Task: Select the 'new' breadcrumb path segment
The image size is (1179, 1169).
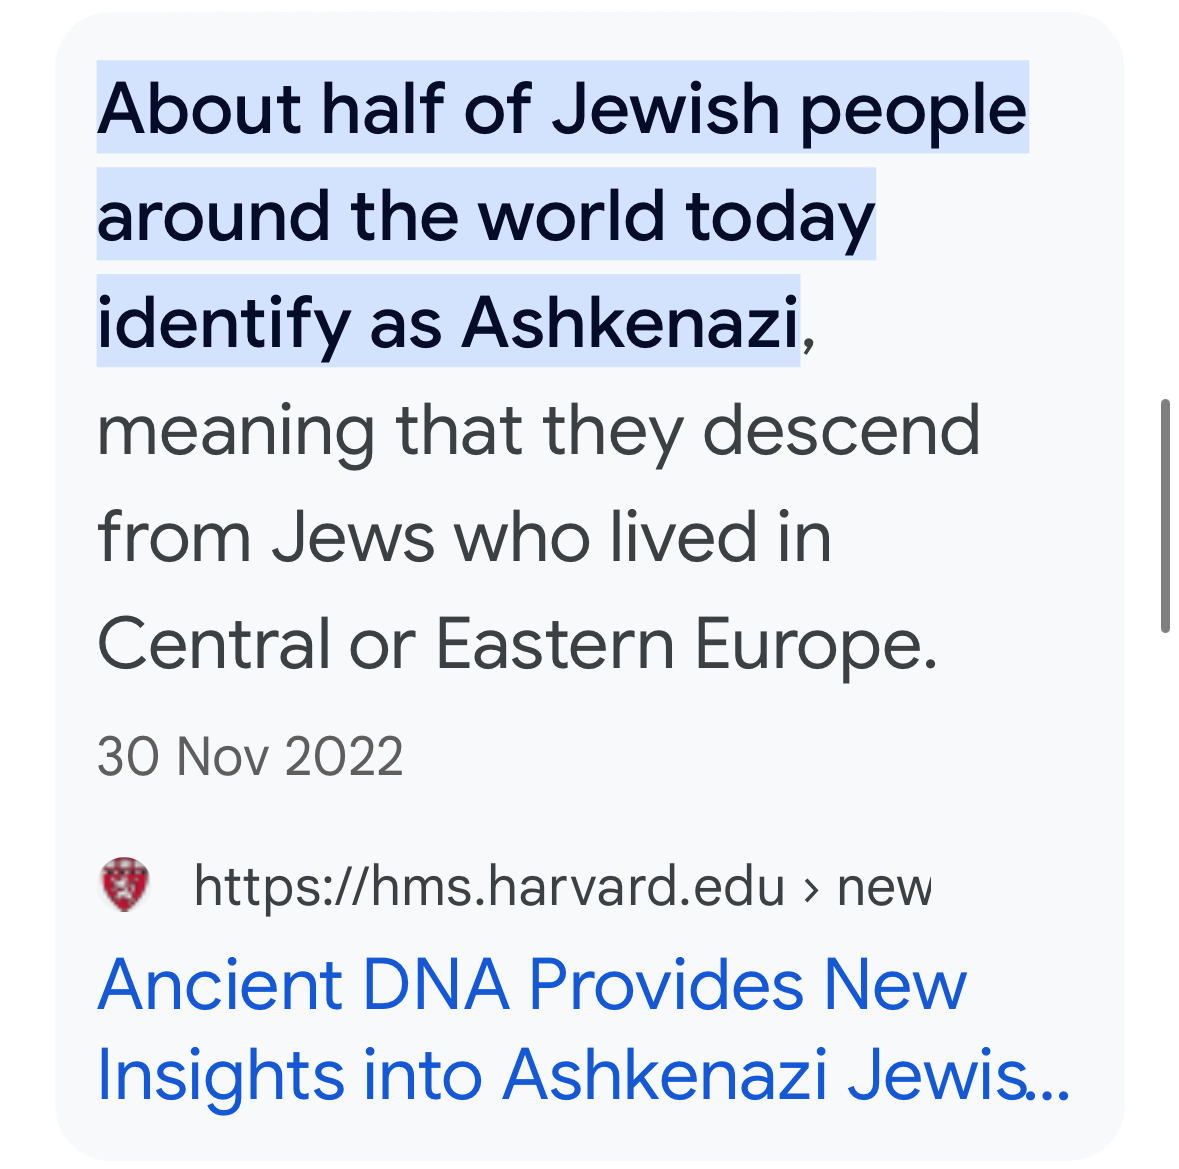Action: (x=884, y=888)
